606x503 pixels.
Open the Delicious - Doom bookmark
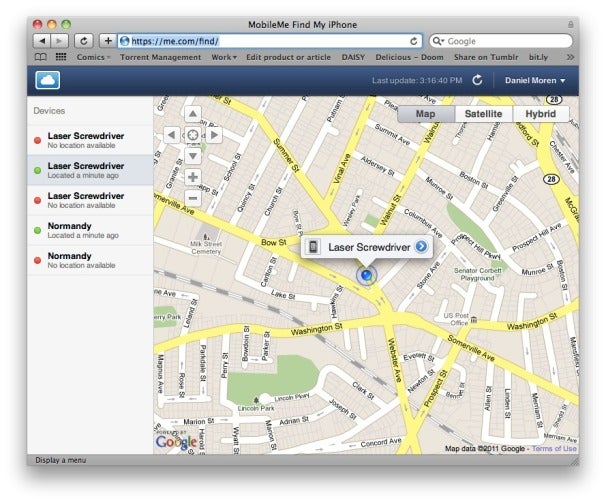click(409, 57)
